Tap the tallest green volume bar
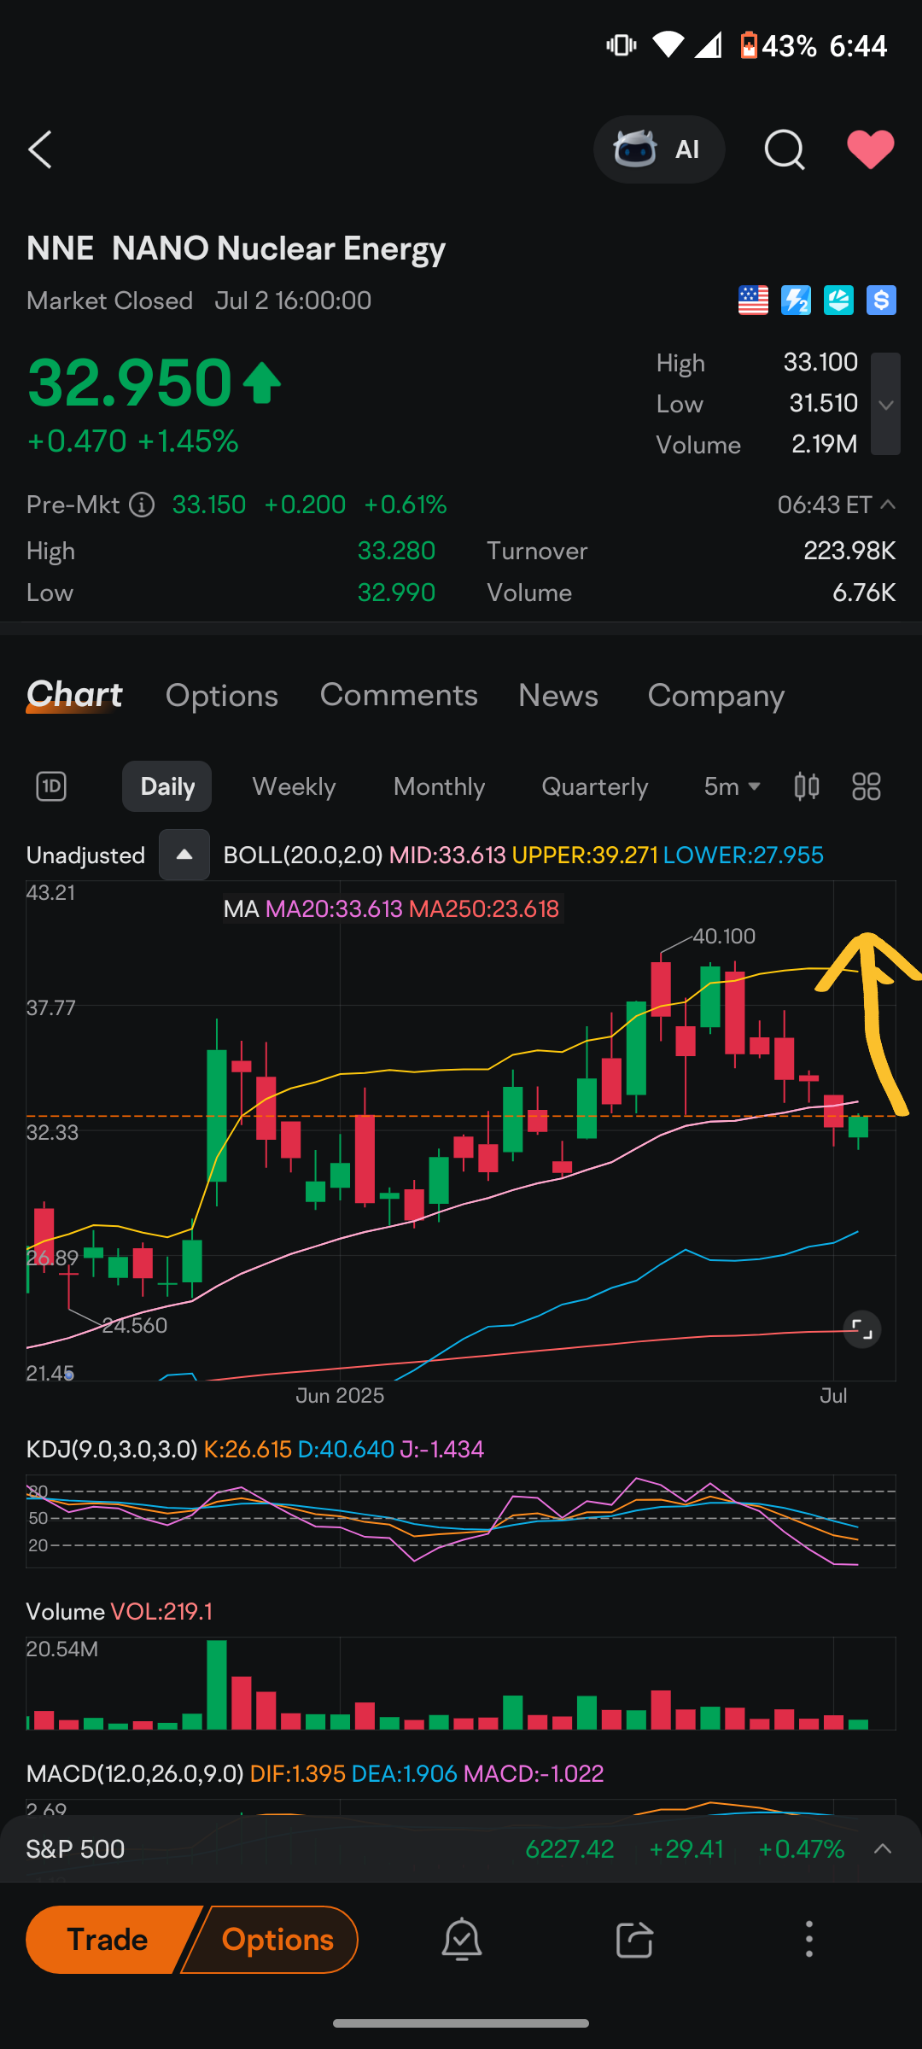Image resolution: width=922 pixels, height=2049 pixels. point(216,1685)
